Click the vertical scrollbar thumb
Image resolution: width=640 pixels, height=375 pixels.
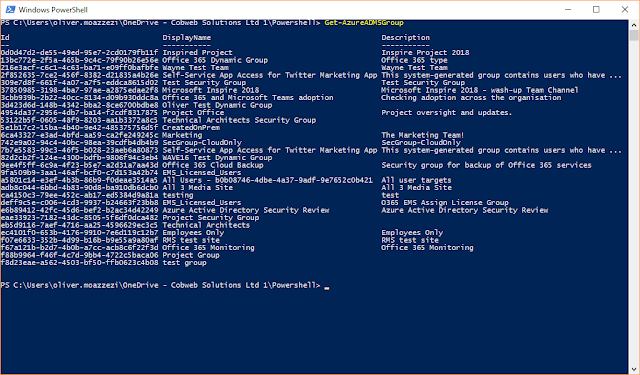point(634,35)
